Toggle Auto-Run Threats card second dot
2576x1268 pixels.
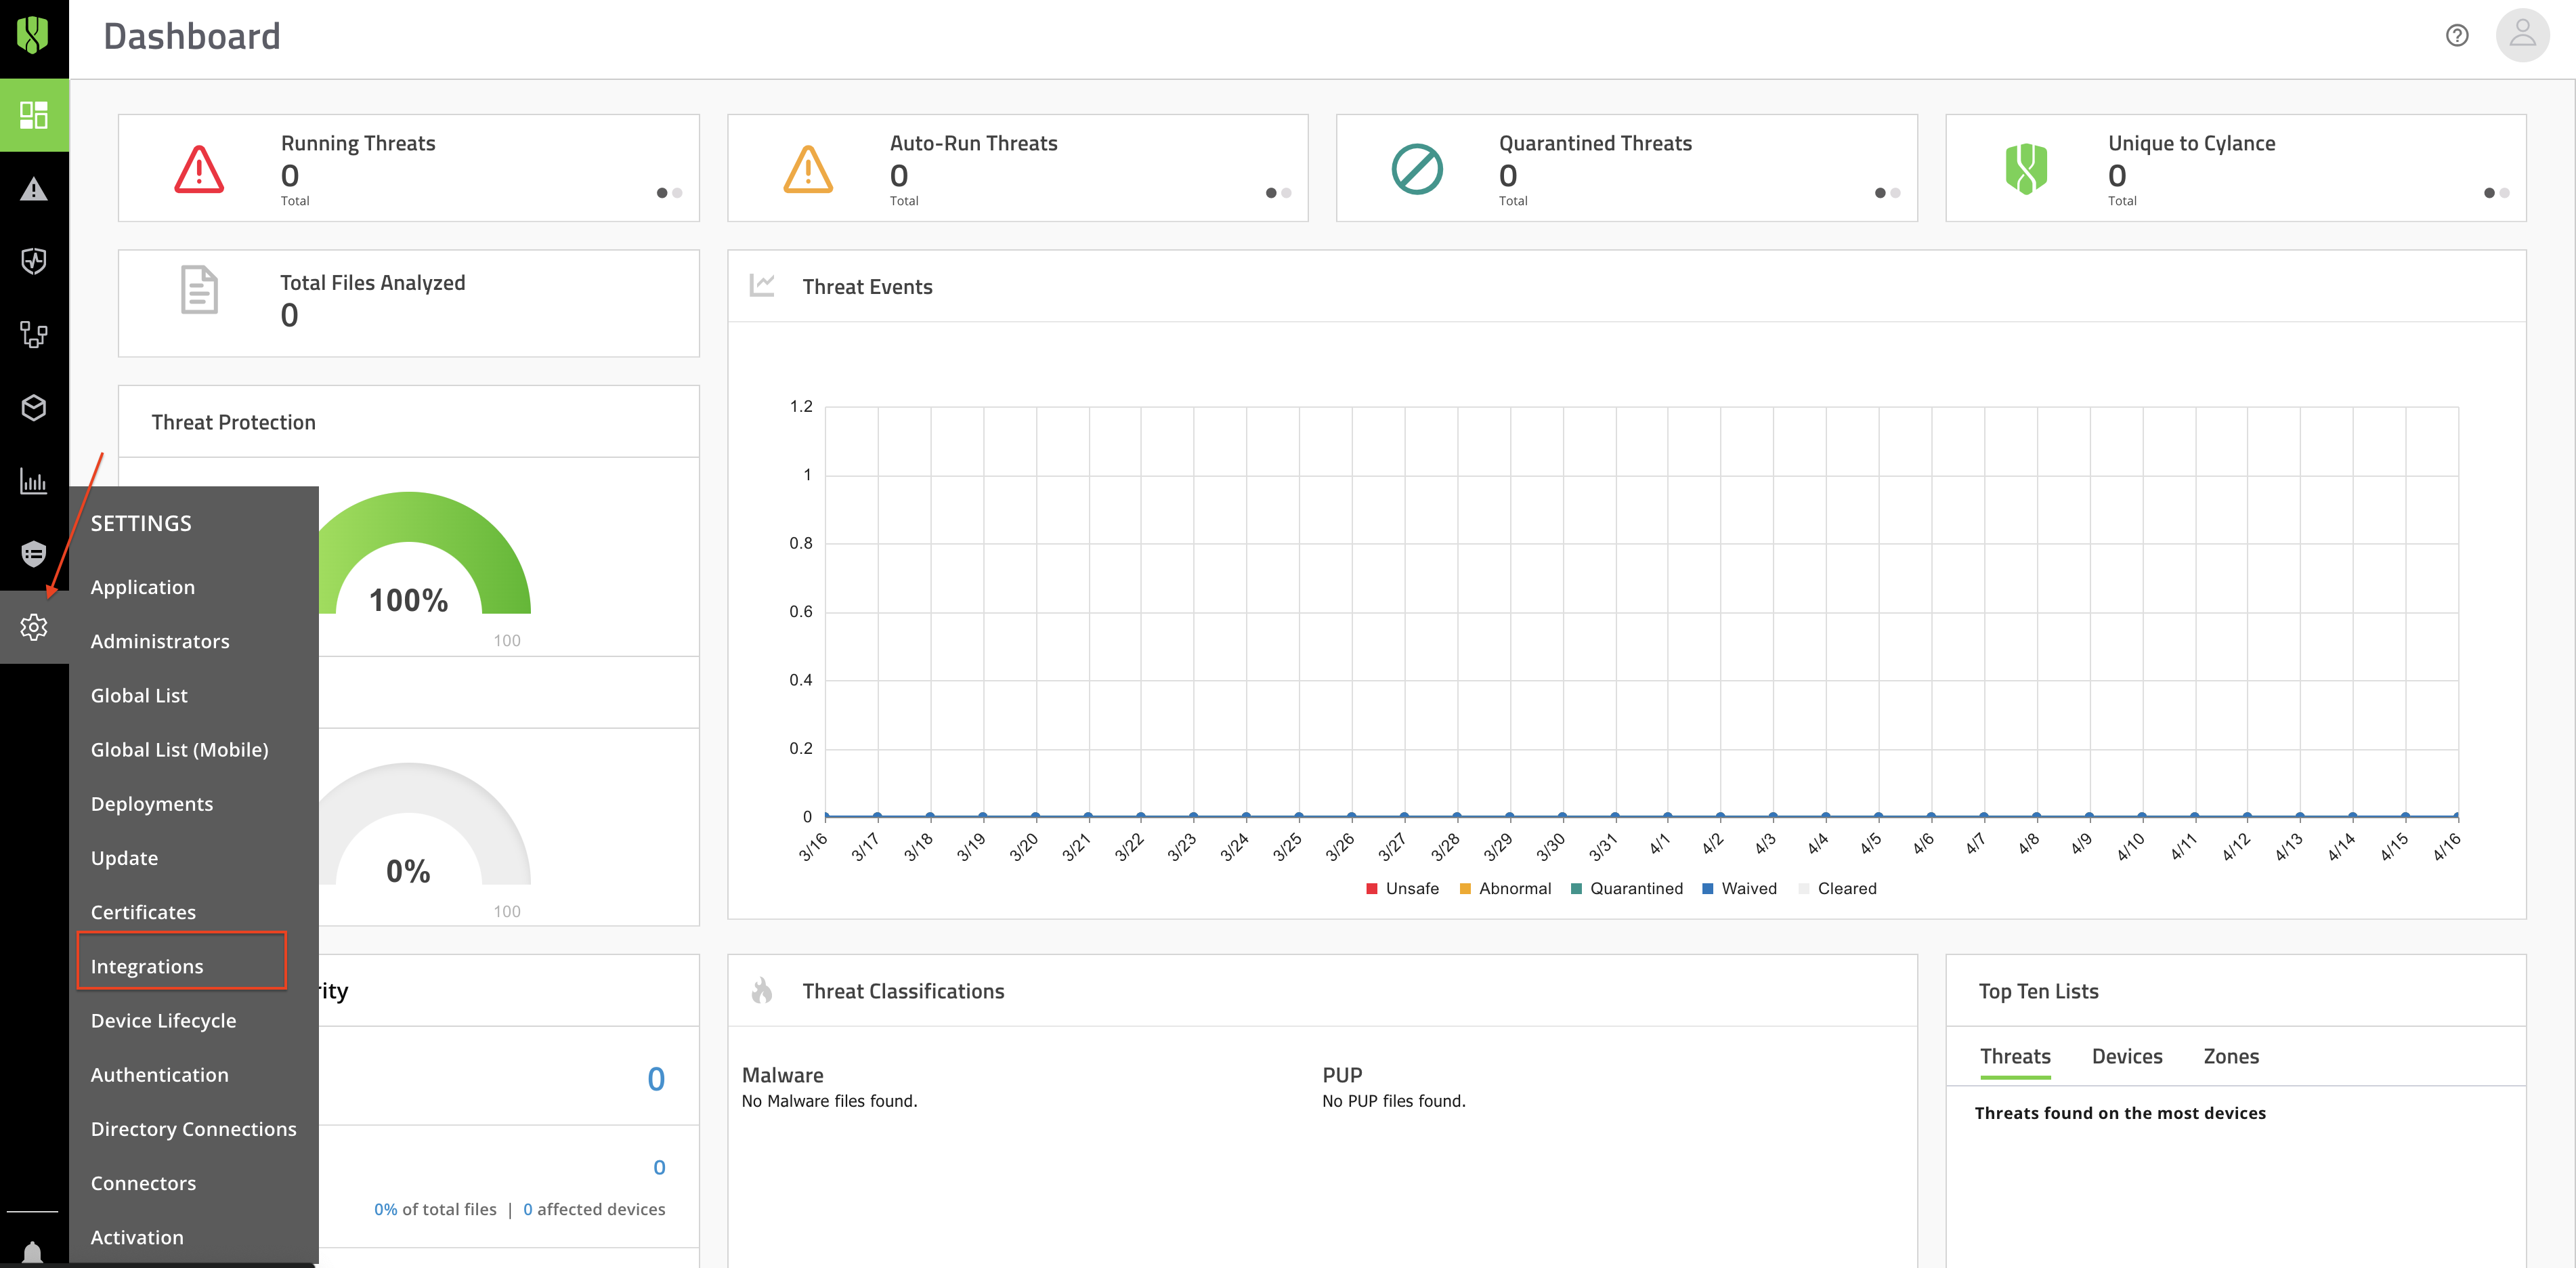(x=1287, y=193)
